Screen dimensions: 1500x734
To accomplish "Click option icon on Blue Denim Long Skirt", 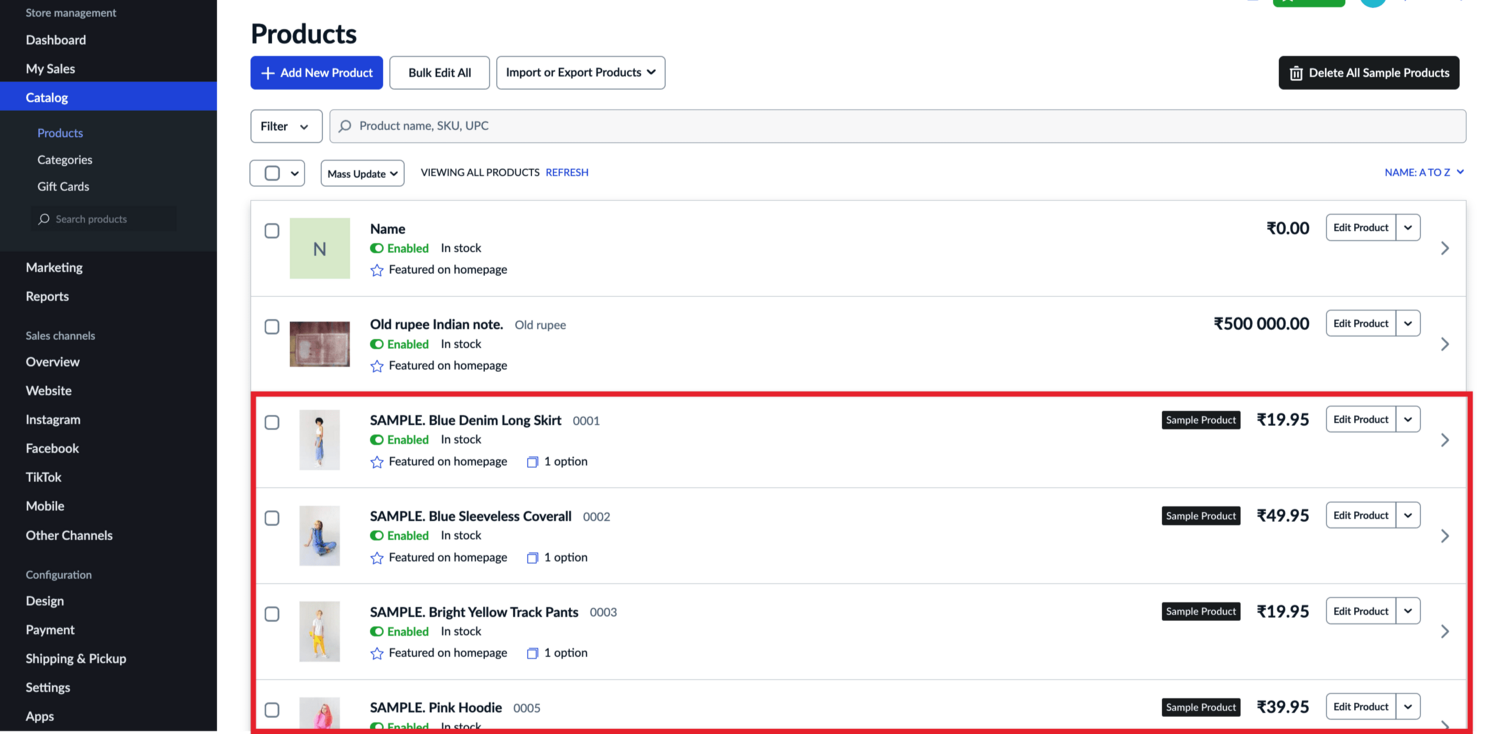I will click(x=533, y=462).
